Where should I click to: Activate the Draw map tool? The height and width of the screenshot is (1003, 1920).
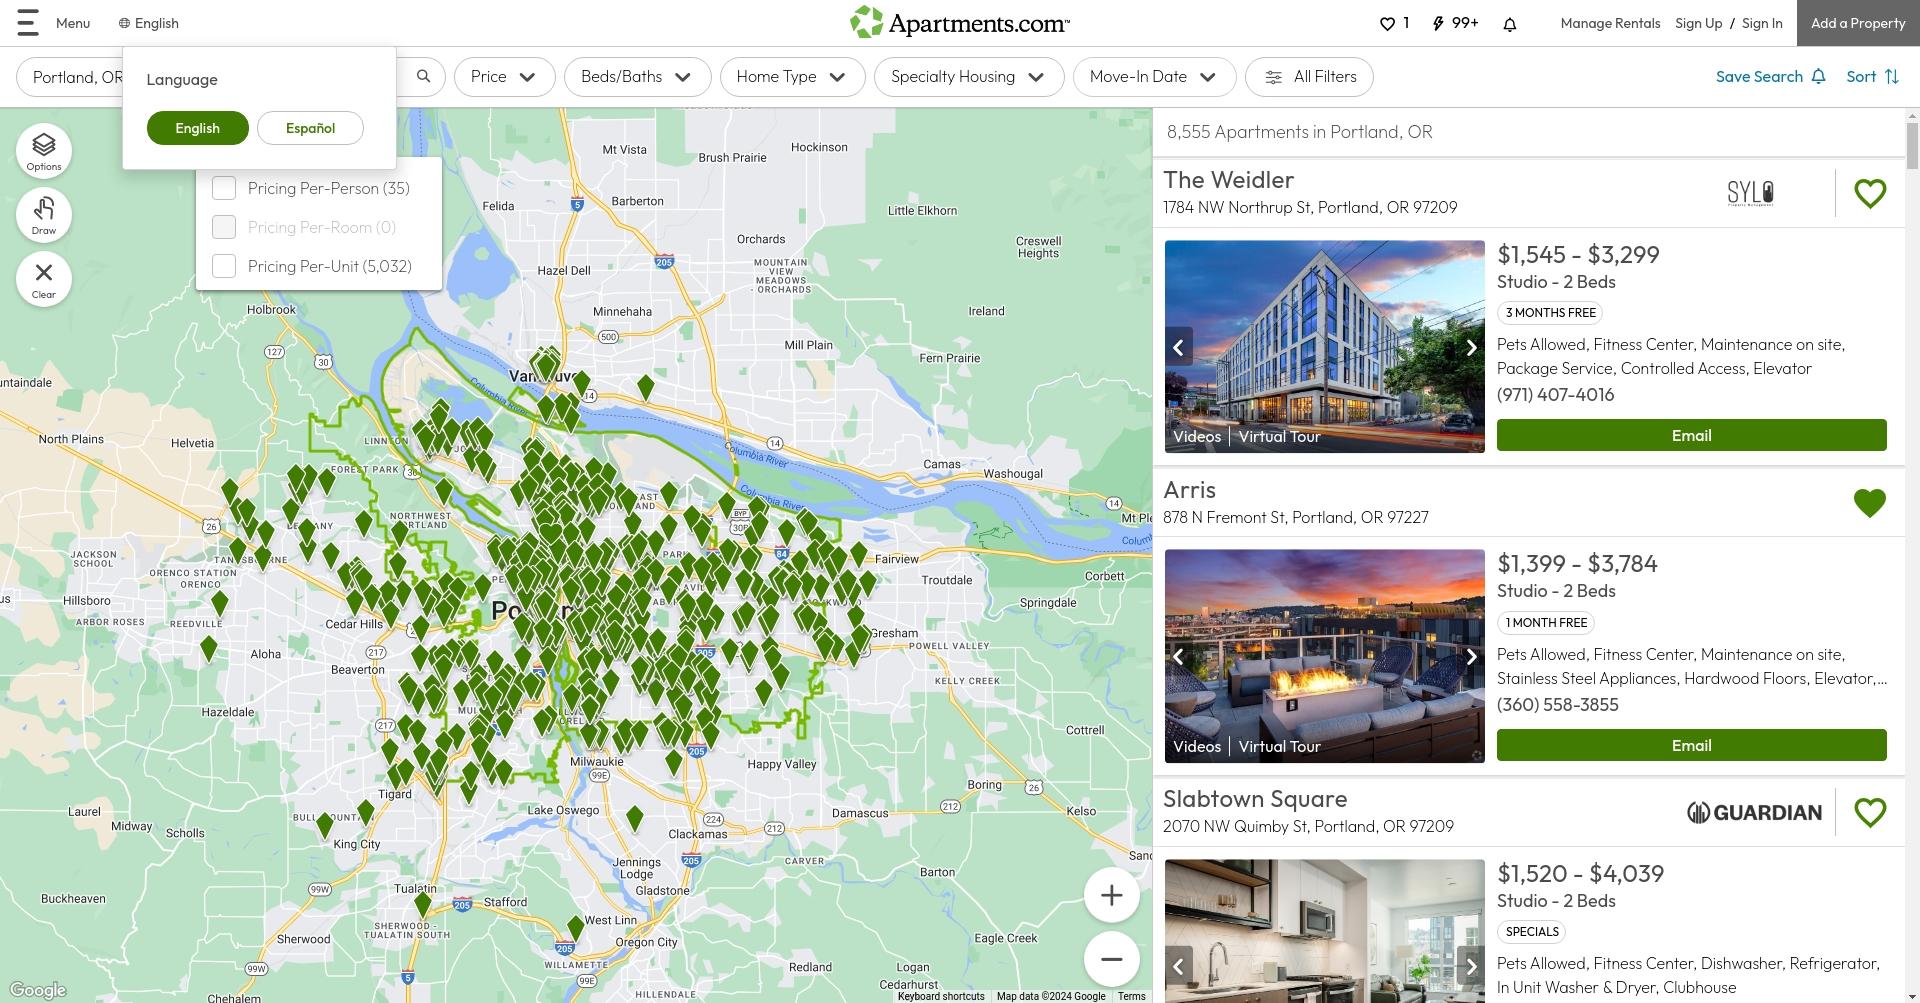click(44, 215)
